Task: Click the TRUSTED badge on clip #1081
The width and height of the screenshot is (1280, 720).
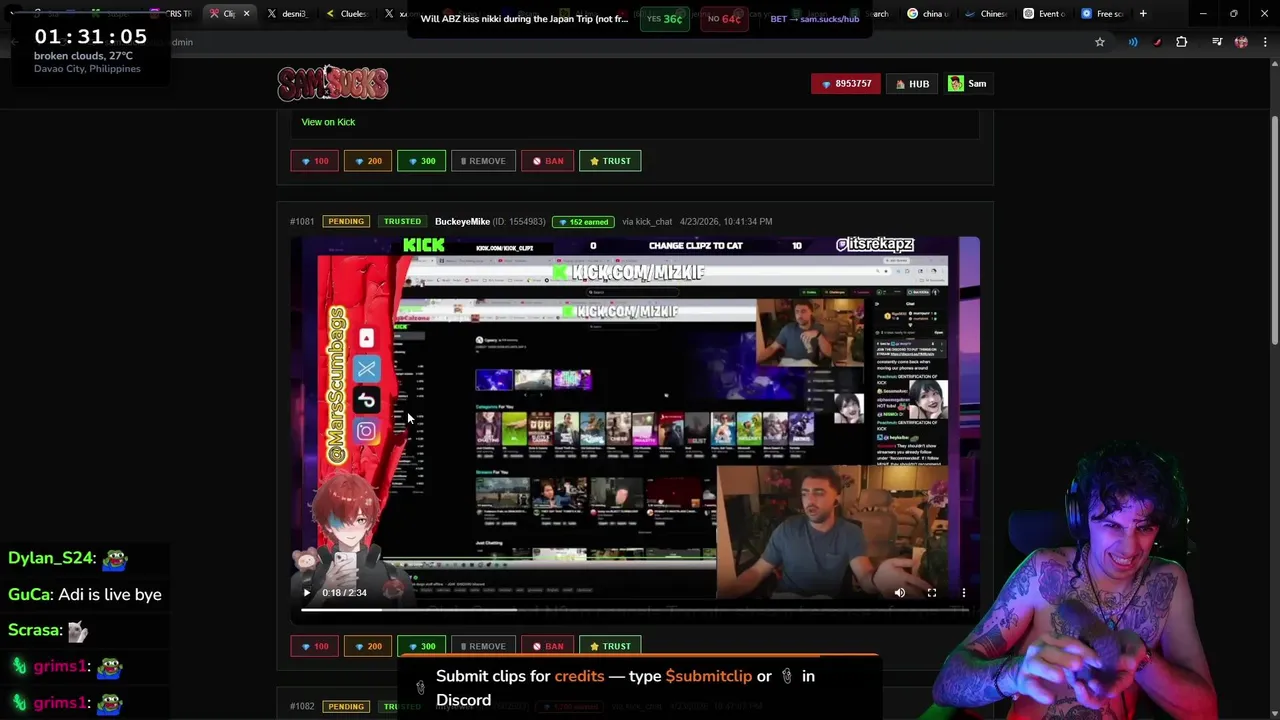Action: coord(402,221)
